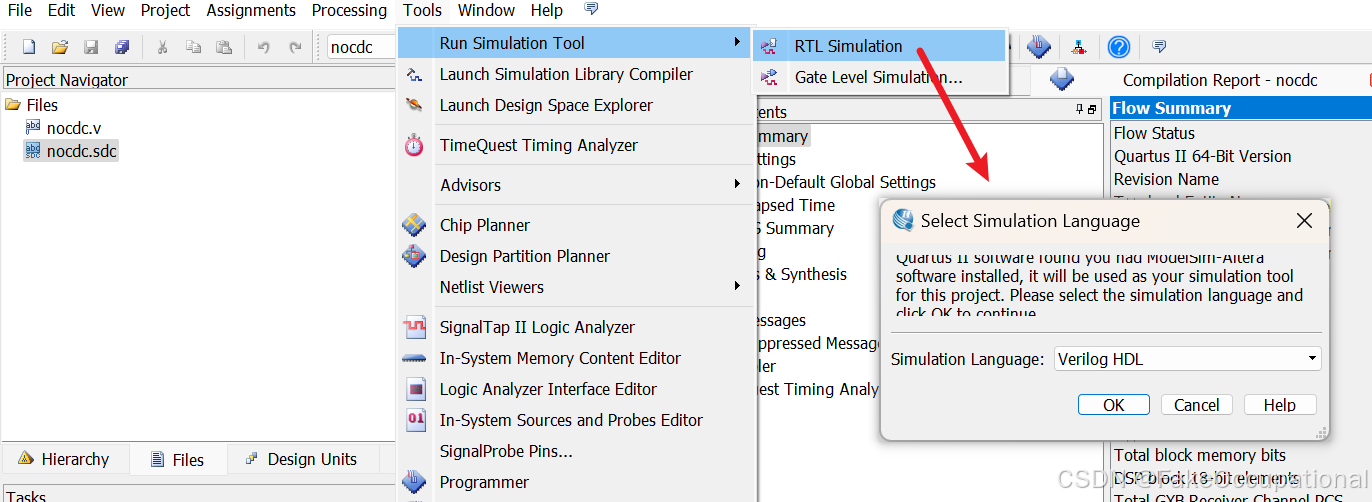
Task: Open the File menu
Action: tap(19, 10)
